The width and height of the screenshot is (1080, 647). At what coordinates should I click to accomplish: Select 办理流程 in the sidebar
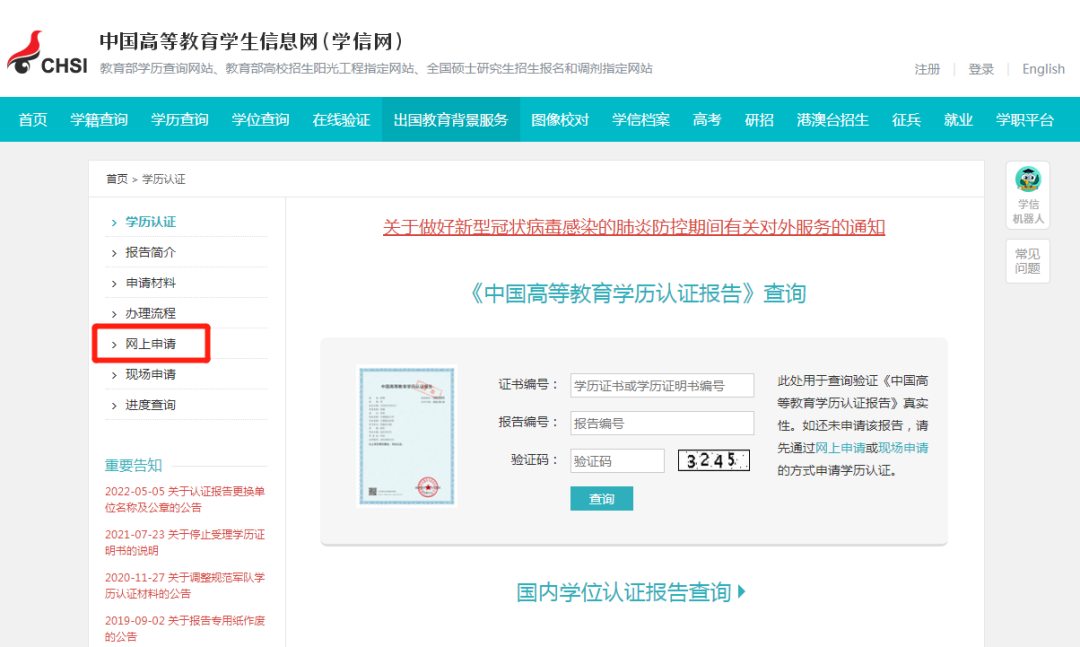[150, 314]
